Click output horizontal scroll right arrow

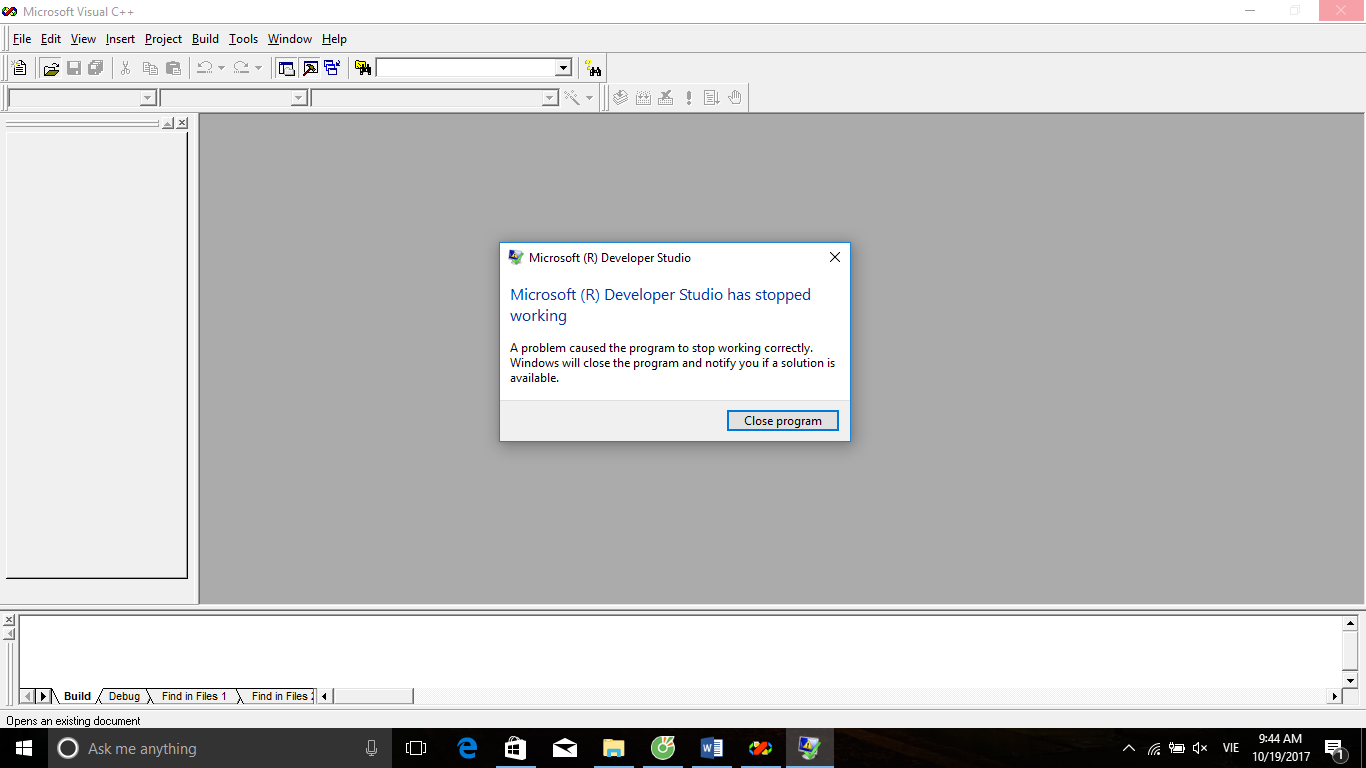point(1334,696)
